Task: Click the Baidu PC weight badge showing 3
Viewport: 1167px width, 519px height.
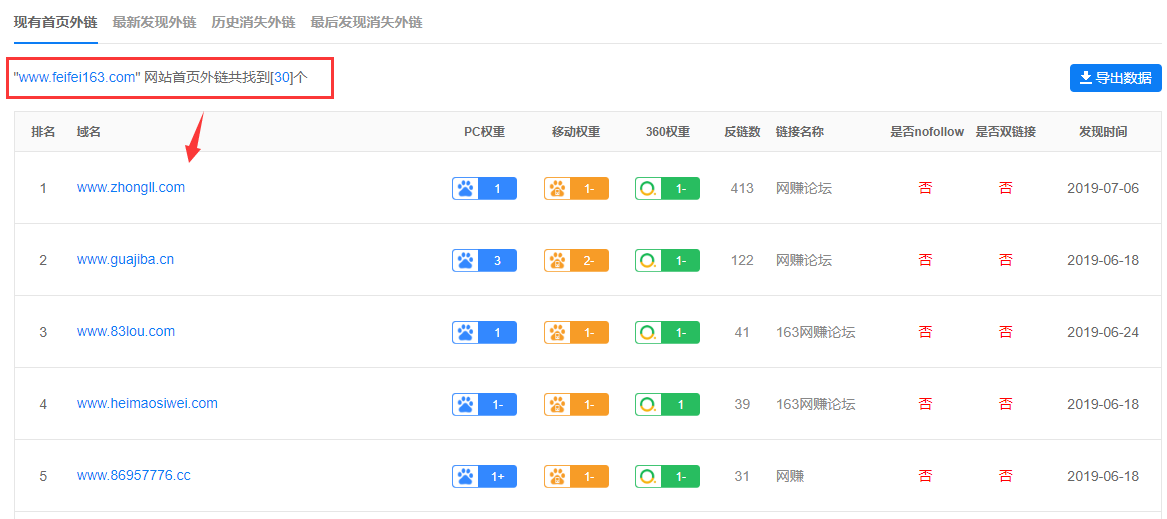Action: tap(485, 261)
